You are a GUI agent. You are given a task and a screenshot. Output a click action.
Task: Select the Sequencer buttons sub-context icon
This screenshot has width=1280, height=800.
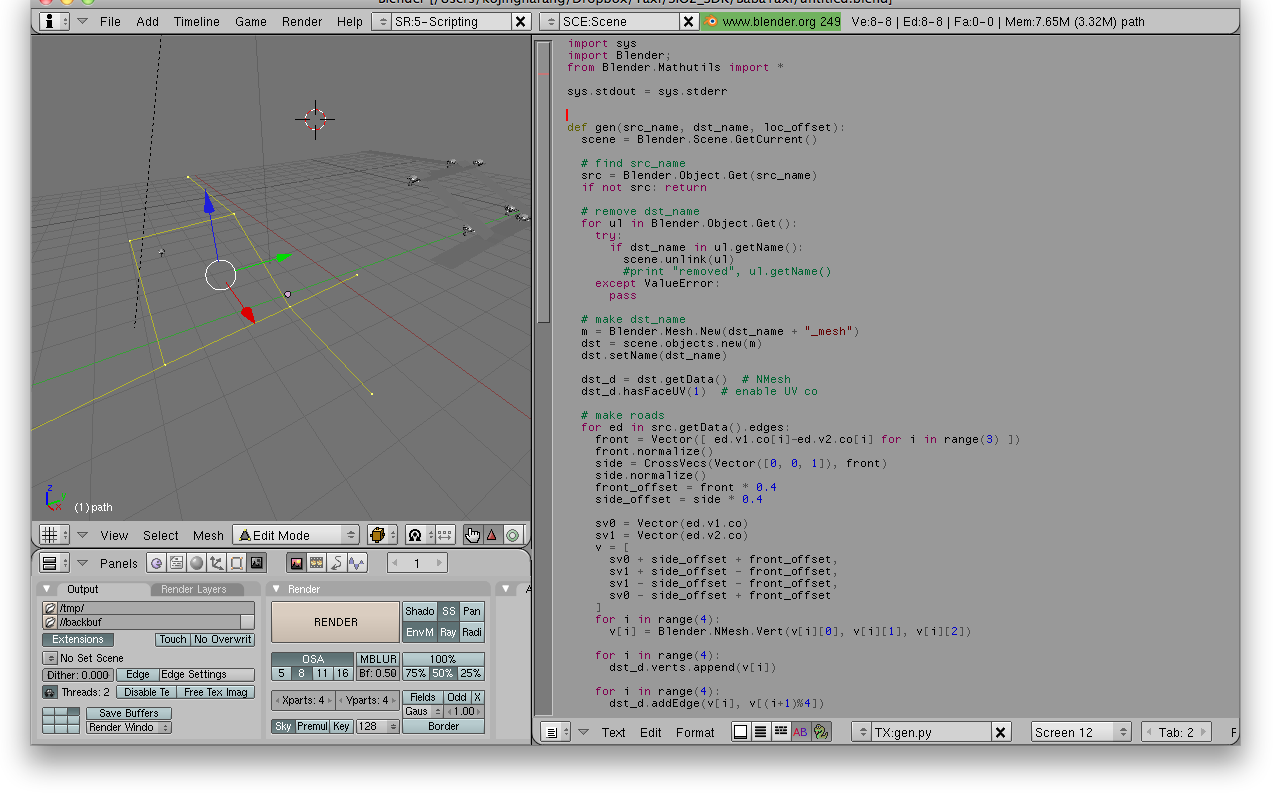(316, 563)
